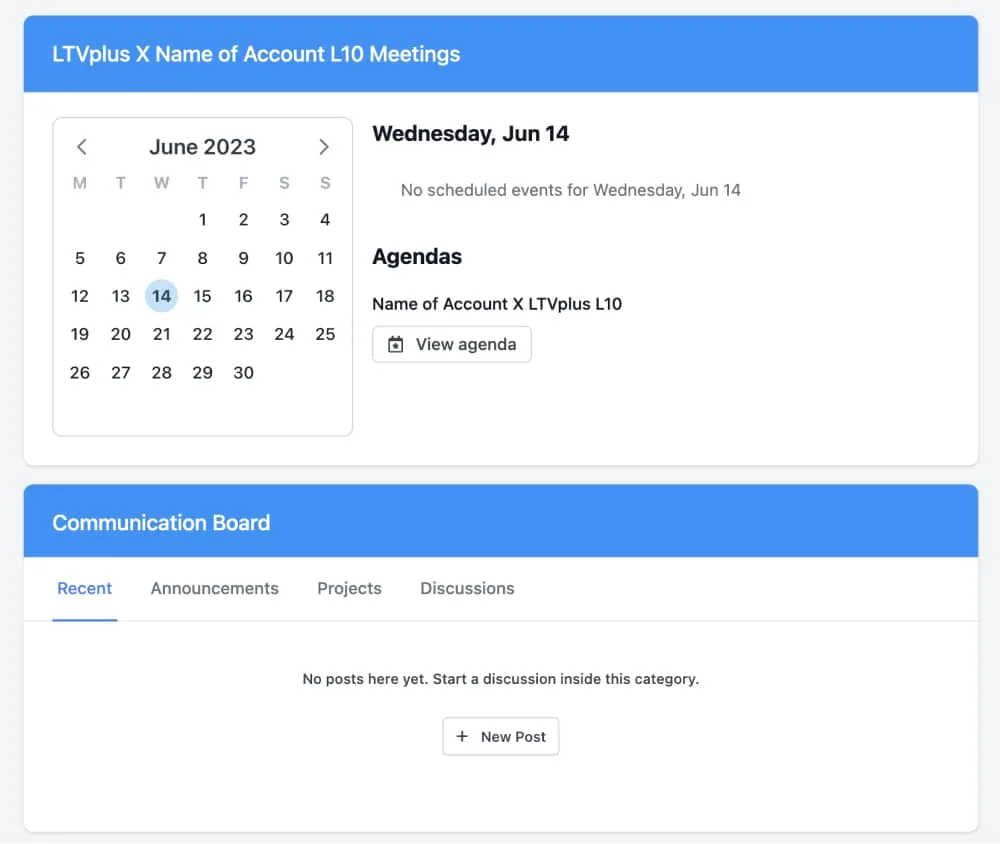This screenshot has height=844, width=1000.
Task: Select June 18 on calendar
Action: click(x=325, y=296)
